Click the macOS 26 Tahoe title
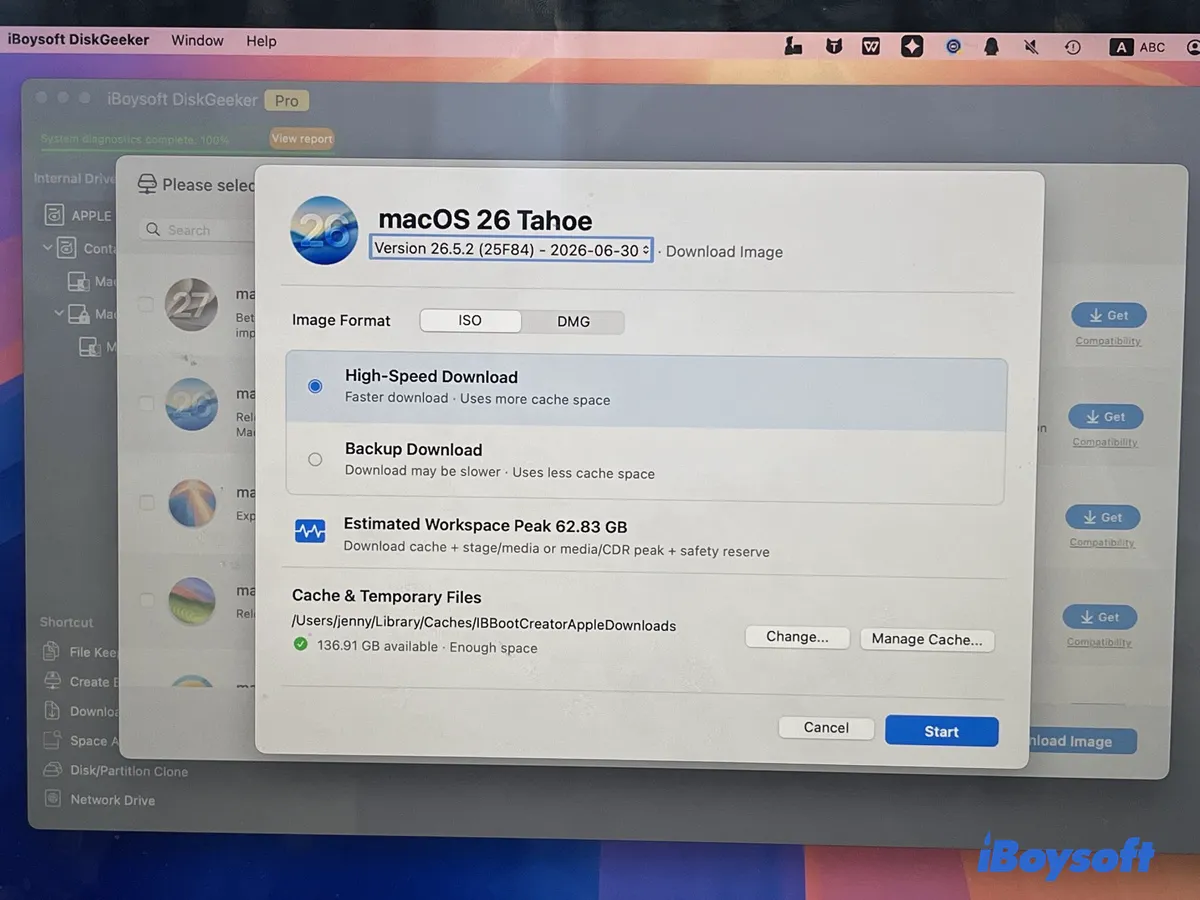The image size is (1200, 900). [x=485, y=220]
